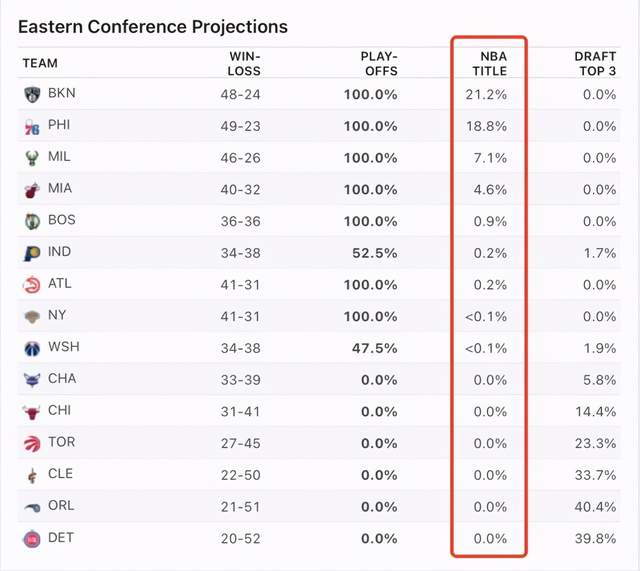Click the NBA TITLE column header
This screenshot has height=571, width=640.
pos(489,63)
